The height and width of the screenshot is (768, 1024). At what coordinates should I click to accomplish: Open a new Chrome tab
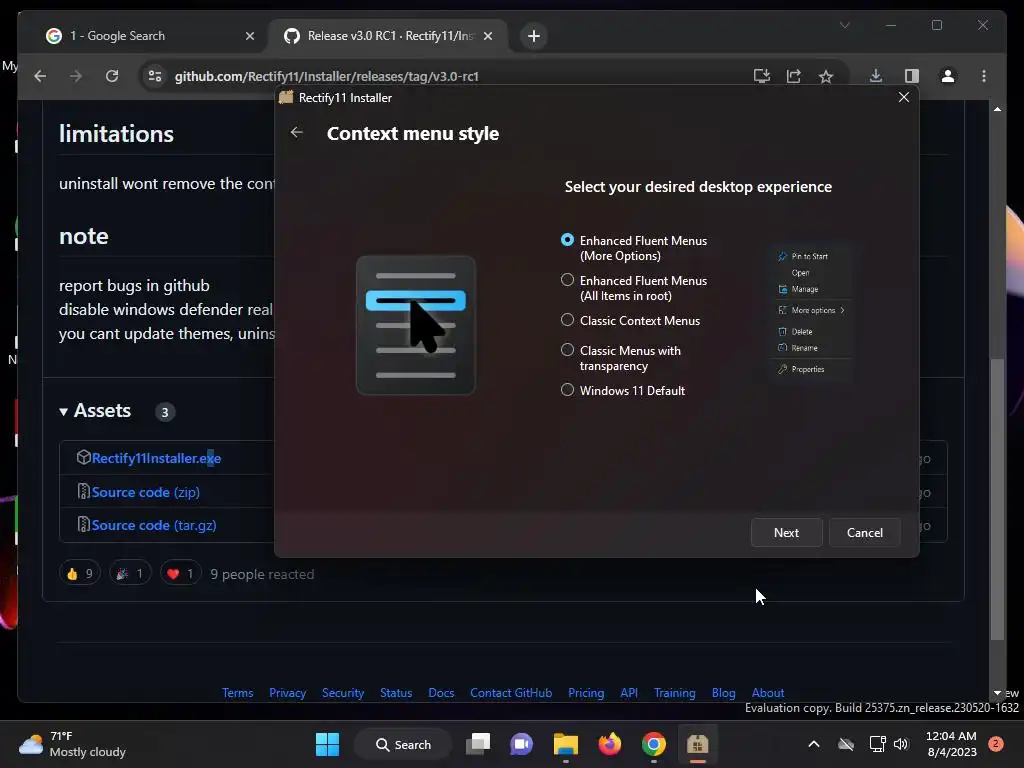tap(534, 36)
